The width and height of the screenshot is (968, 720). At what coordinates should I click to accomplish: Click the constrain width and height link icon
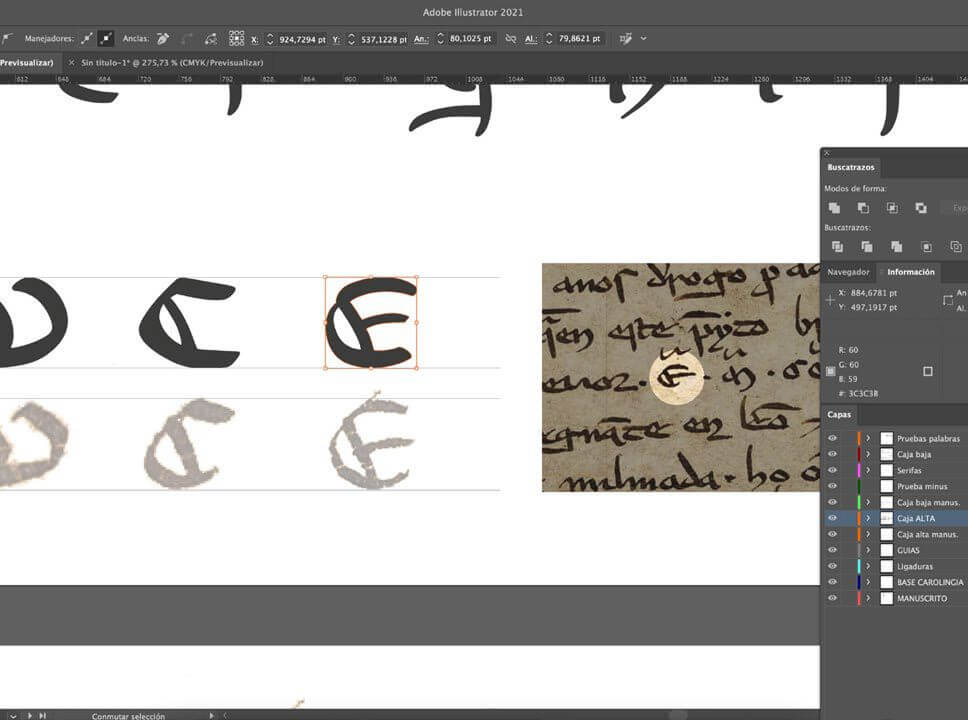(x=510, y=39)
